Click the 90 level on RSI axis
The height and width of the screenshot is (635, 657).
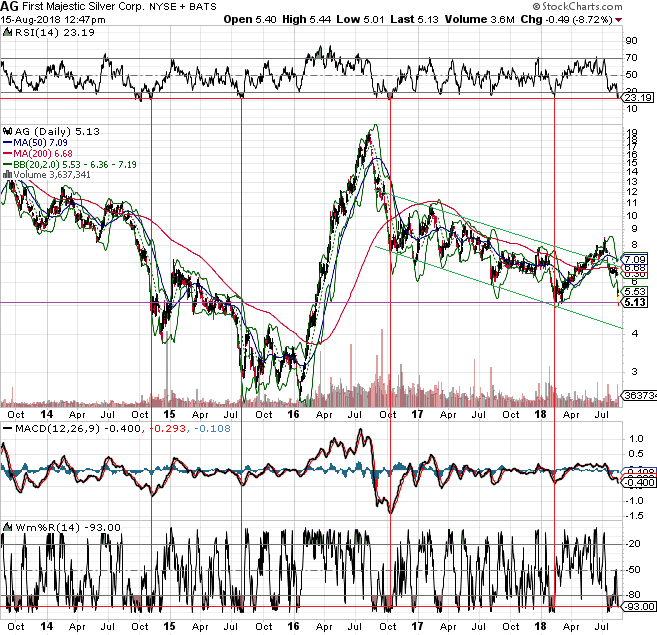pos(631,41)
